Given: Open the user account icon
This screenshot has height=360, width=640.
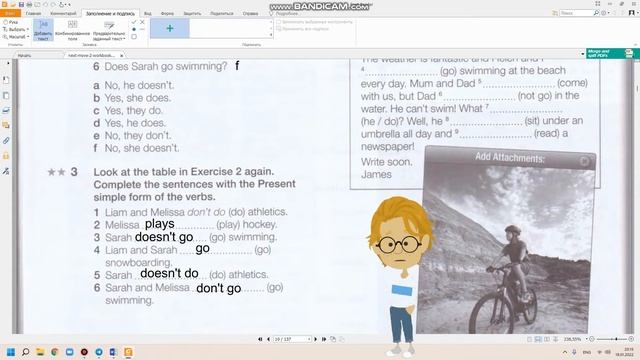Looking at the screenshot, I should [x=632, y=13].
